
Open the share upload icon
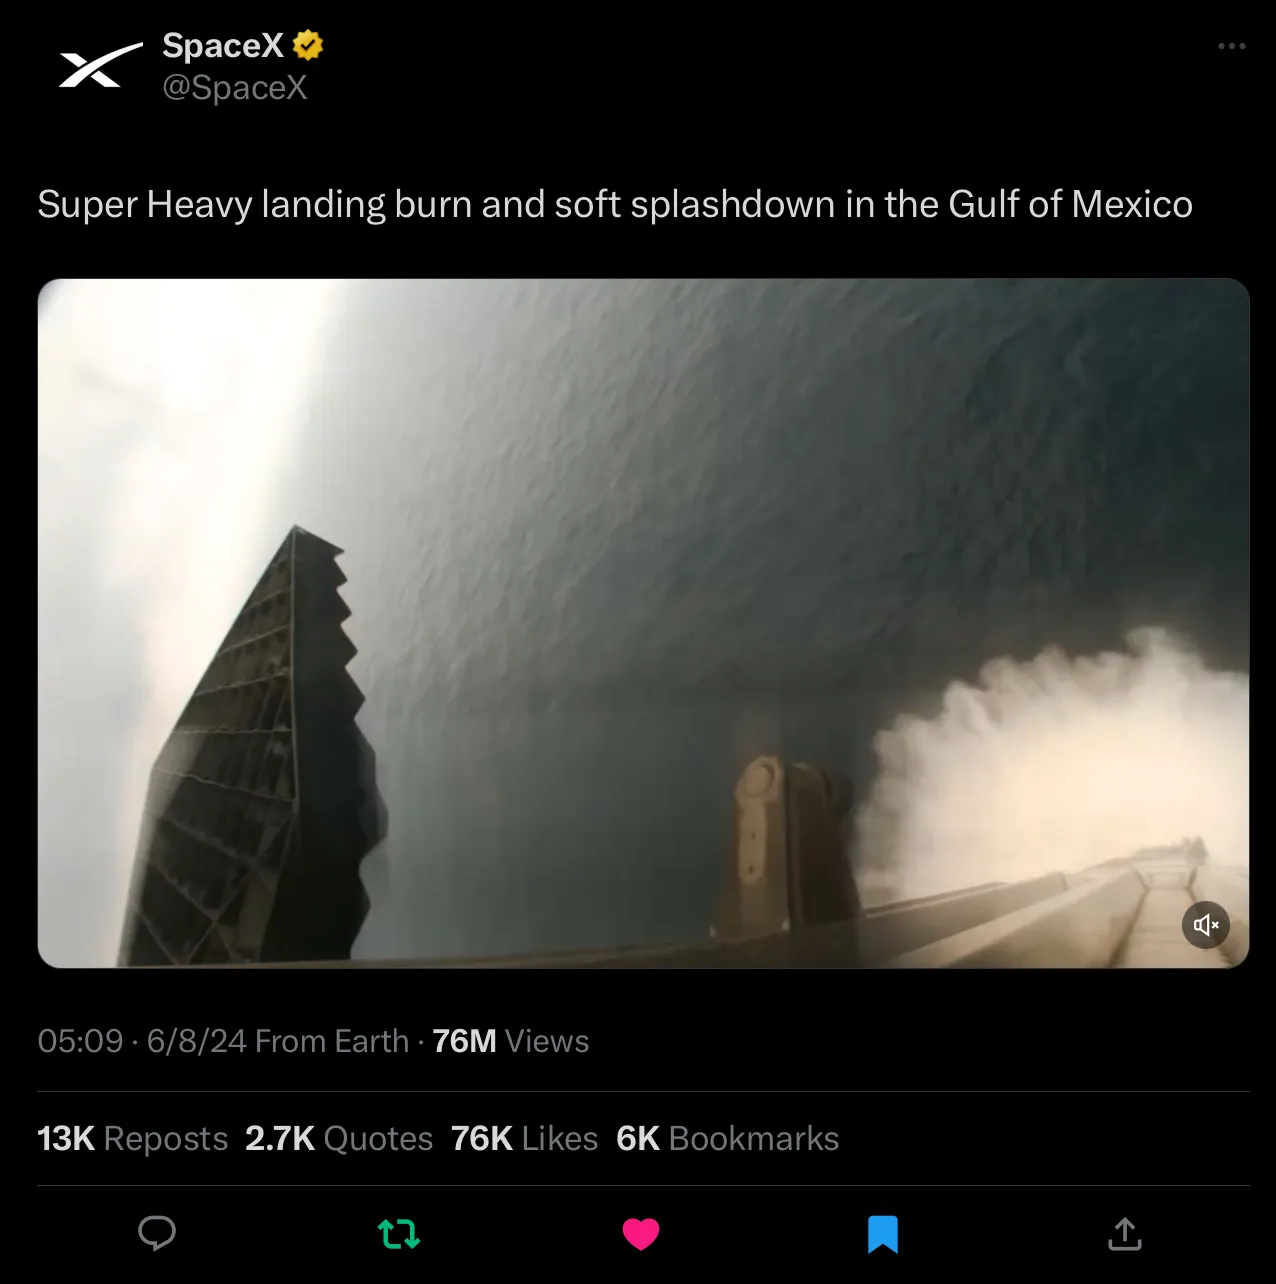click(1125, 1233)
